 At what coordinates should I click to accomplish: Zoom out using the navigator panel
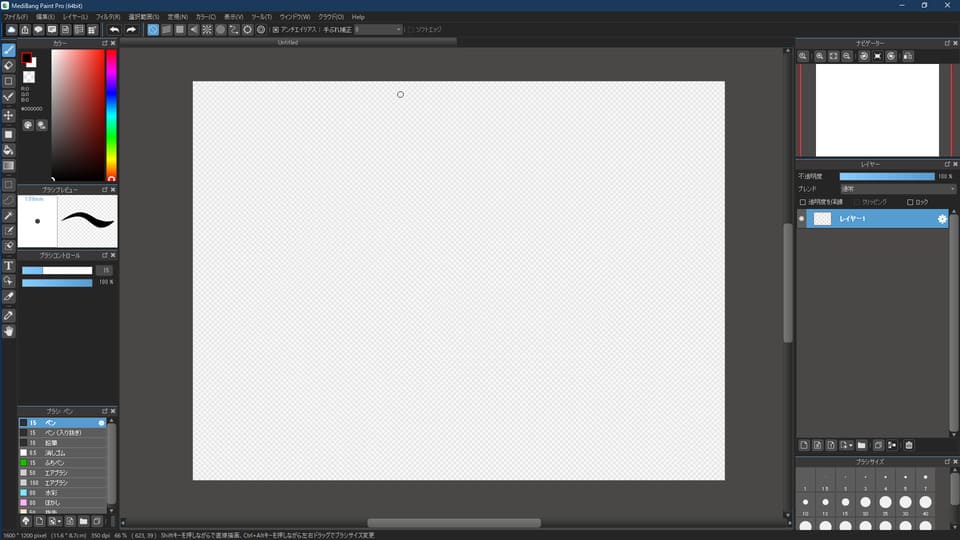click(847, 56)
